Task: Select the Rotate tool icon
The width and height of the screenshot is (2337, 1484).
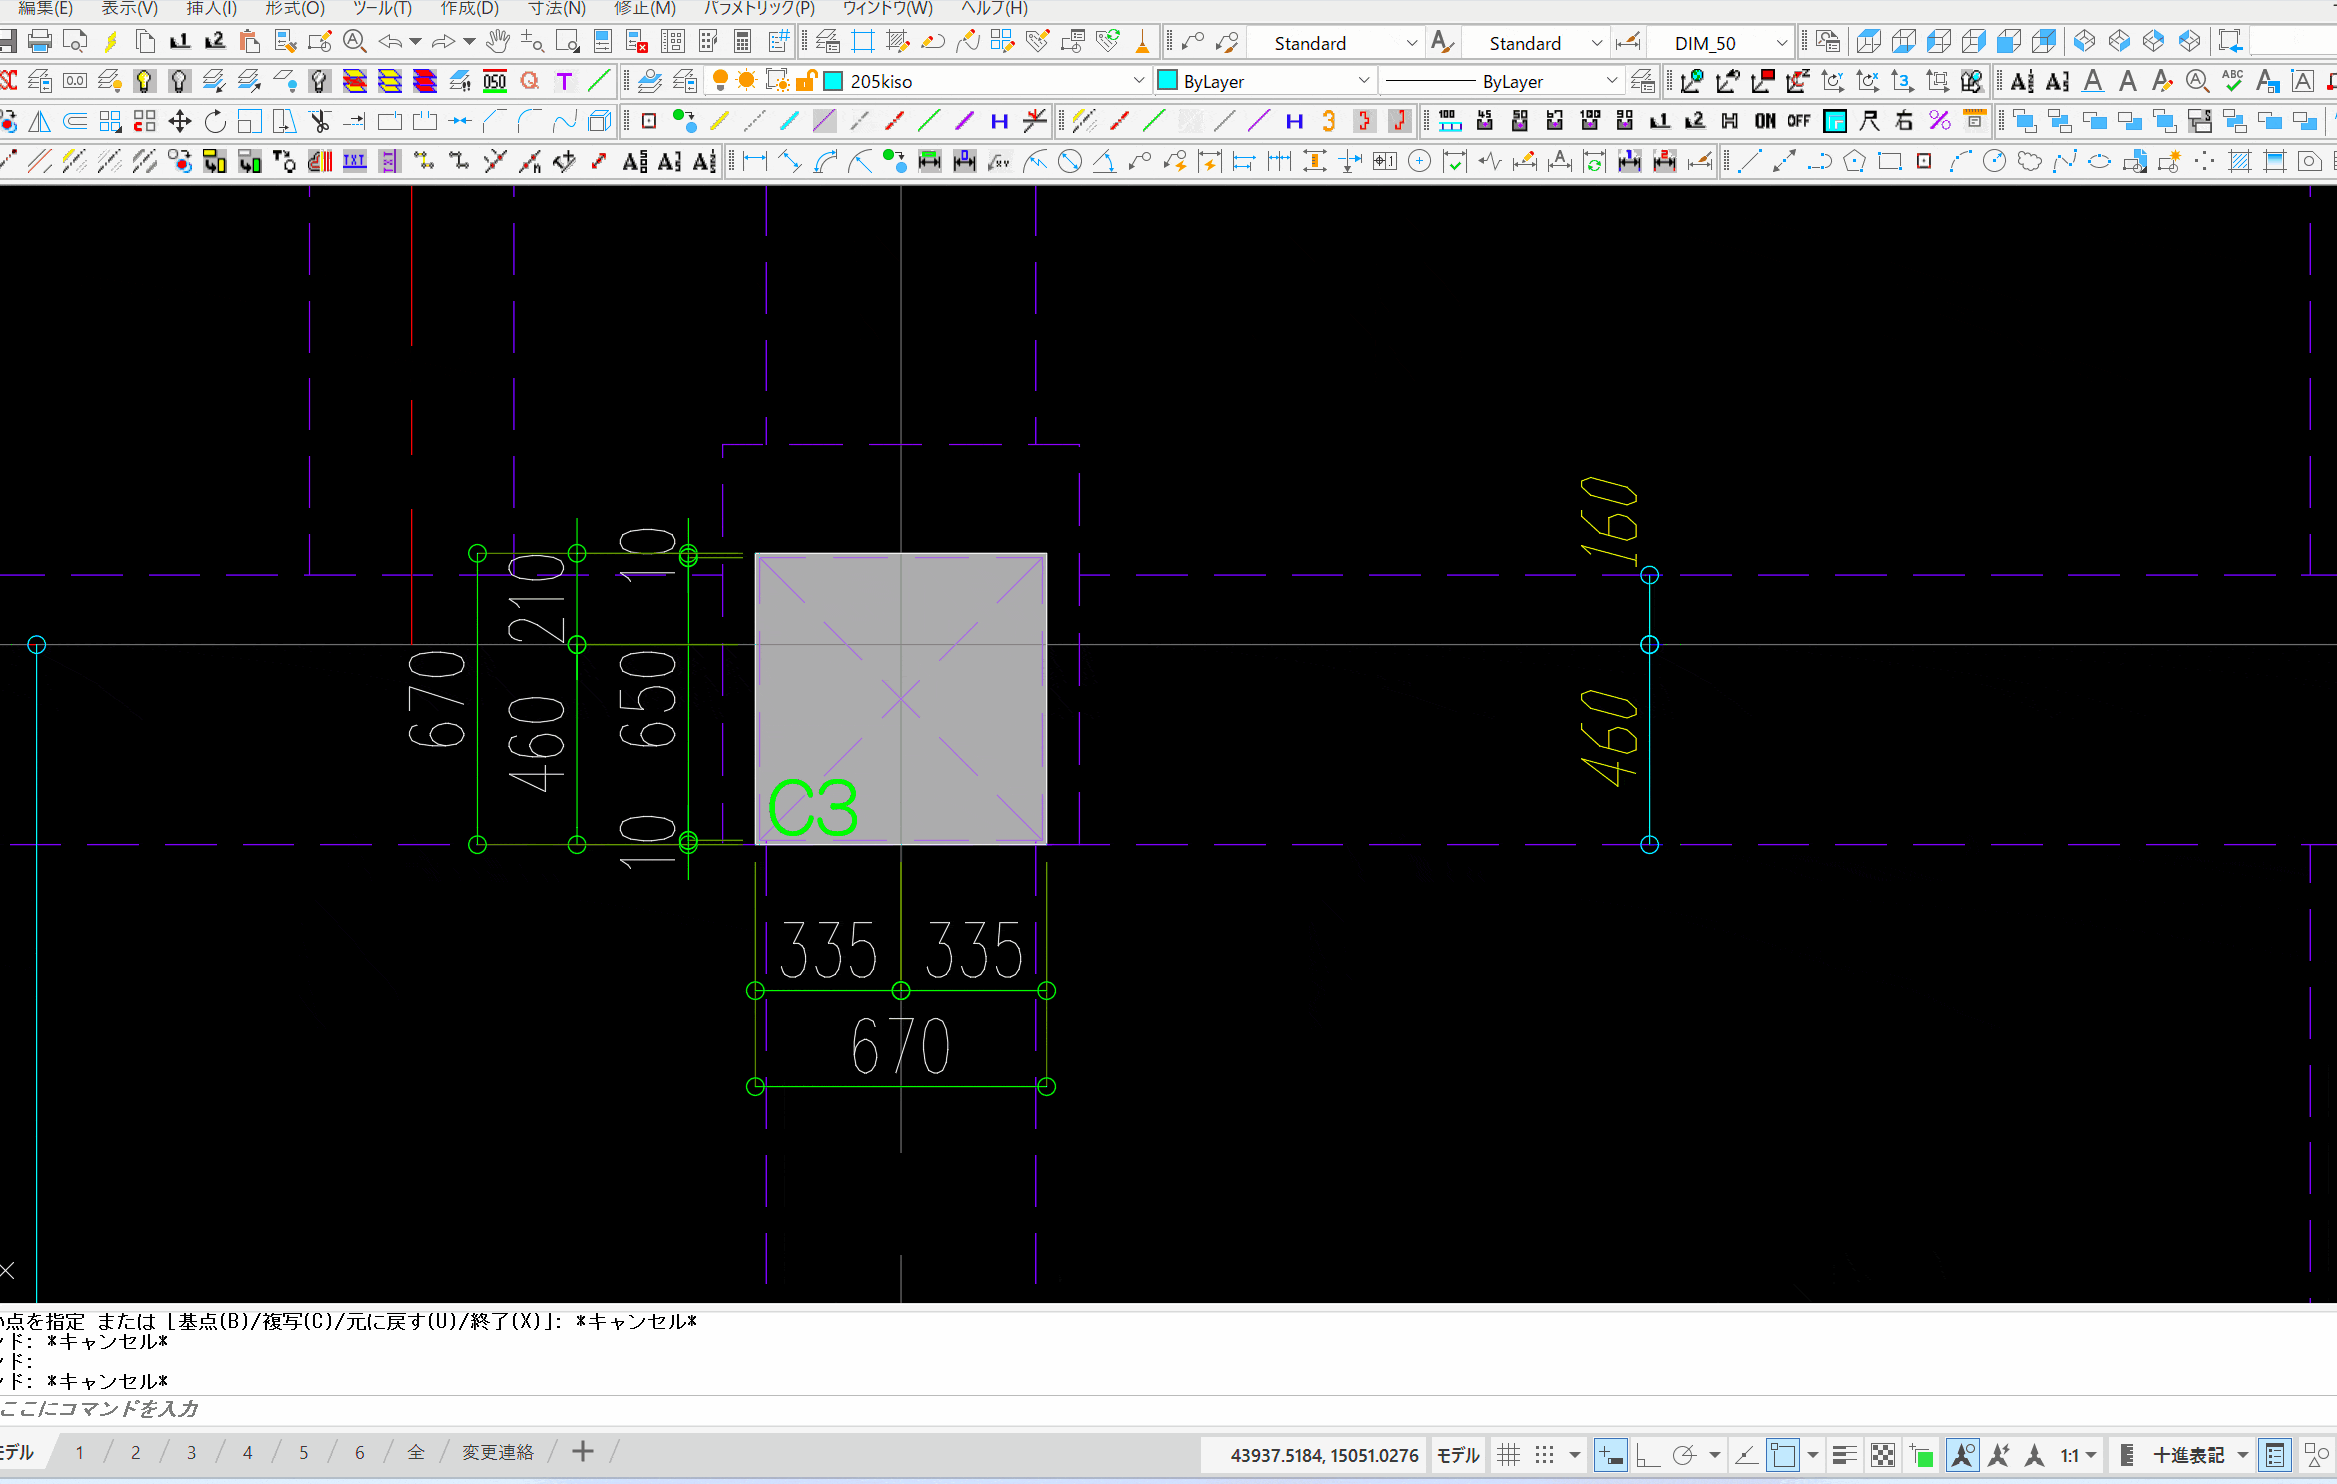Action: (215, 122)
